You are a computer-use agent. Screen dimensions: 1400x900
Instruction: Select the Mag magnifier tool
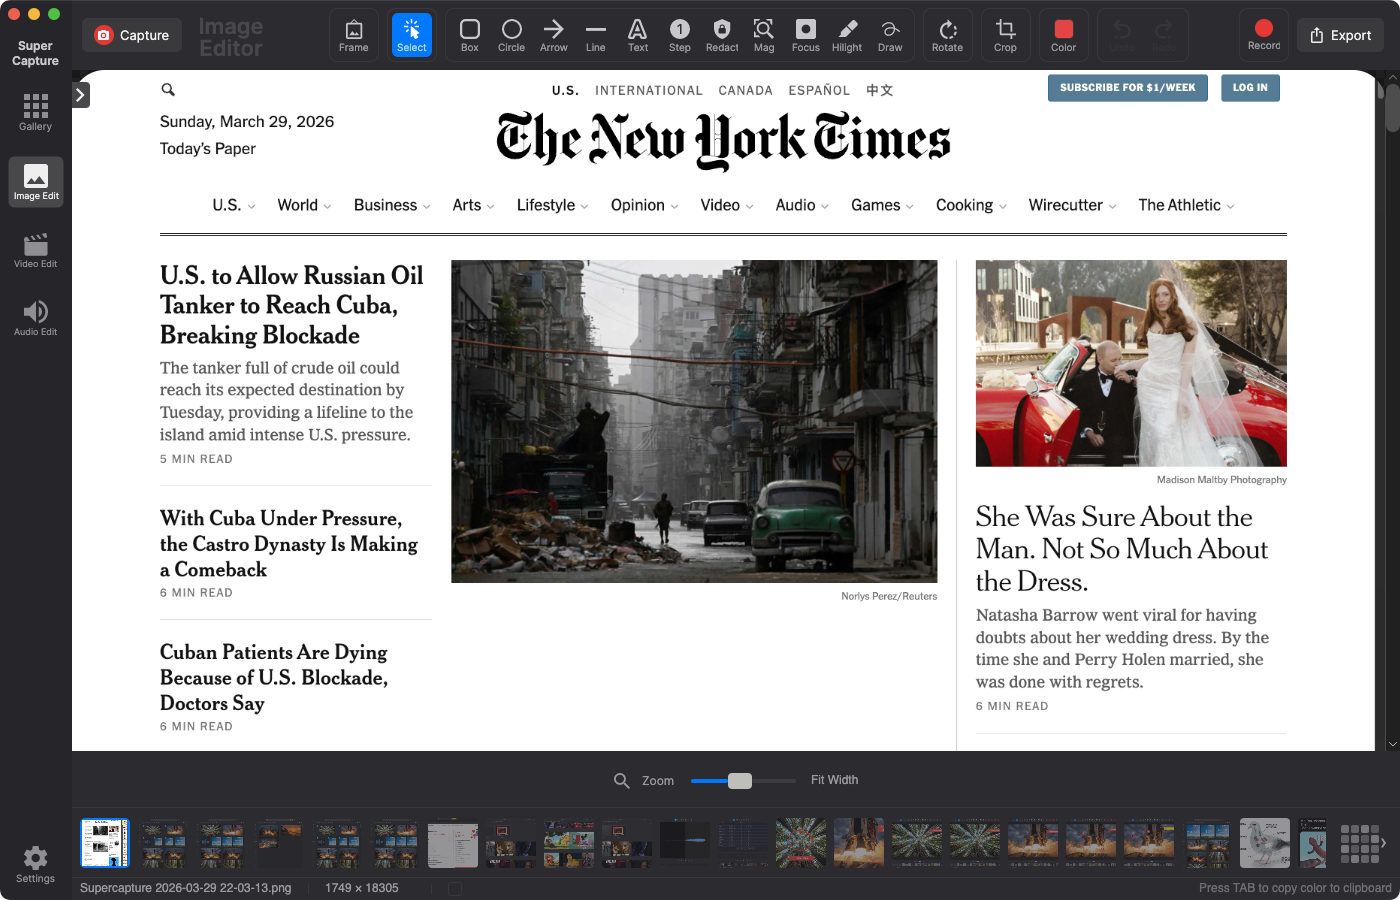point(763,35)
